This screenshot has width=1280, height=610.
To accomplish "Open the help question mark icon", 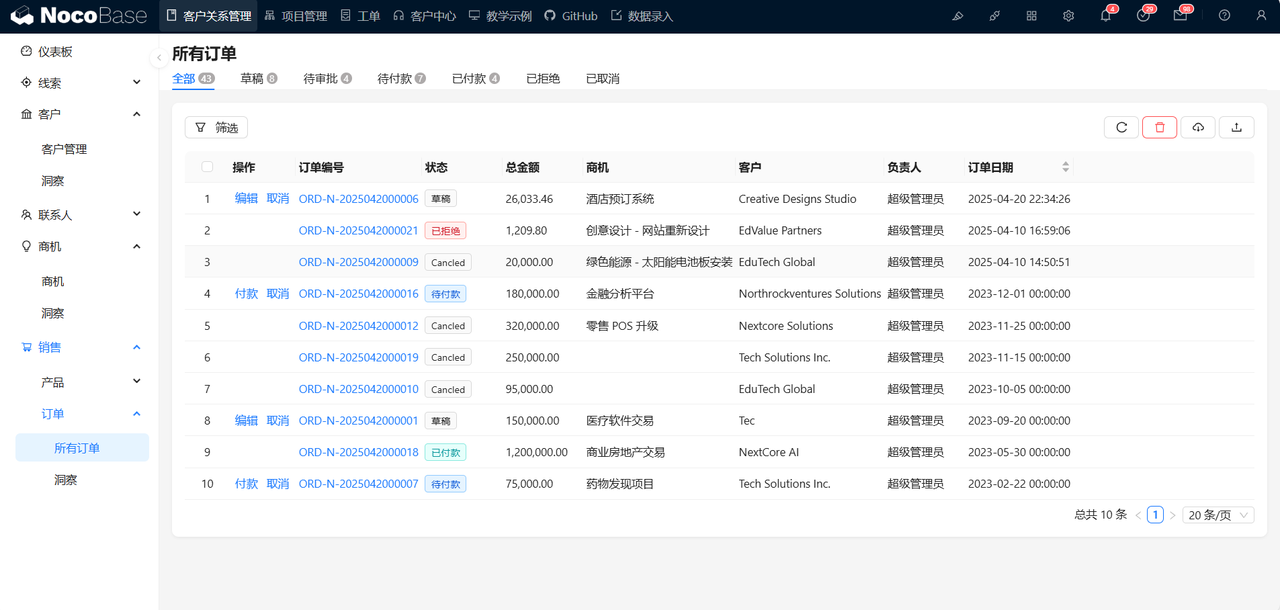I will pos(1224,16).
